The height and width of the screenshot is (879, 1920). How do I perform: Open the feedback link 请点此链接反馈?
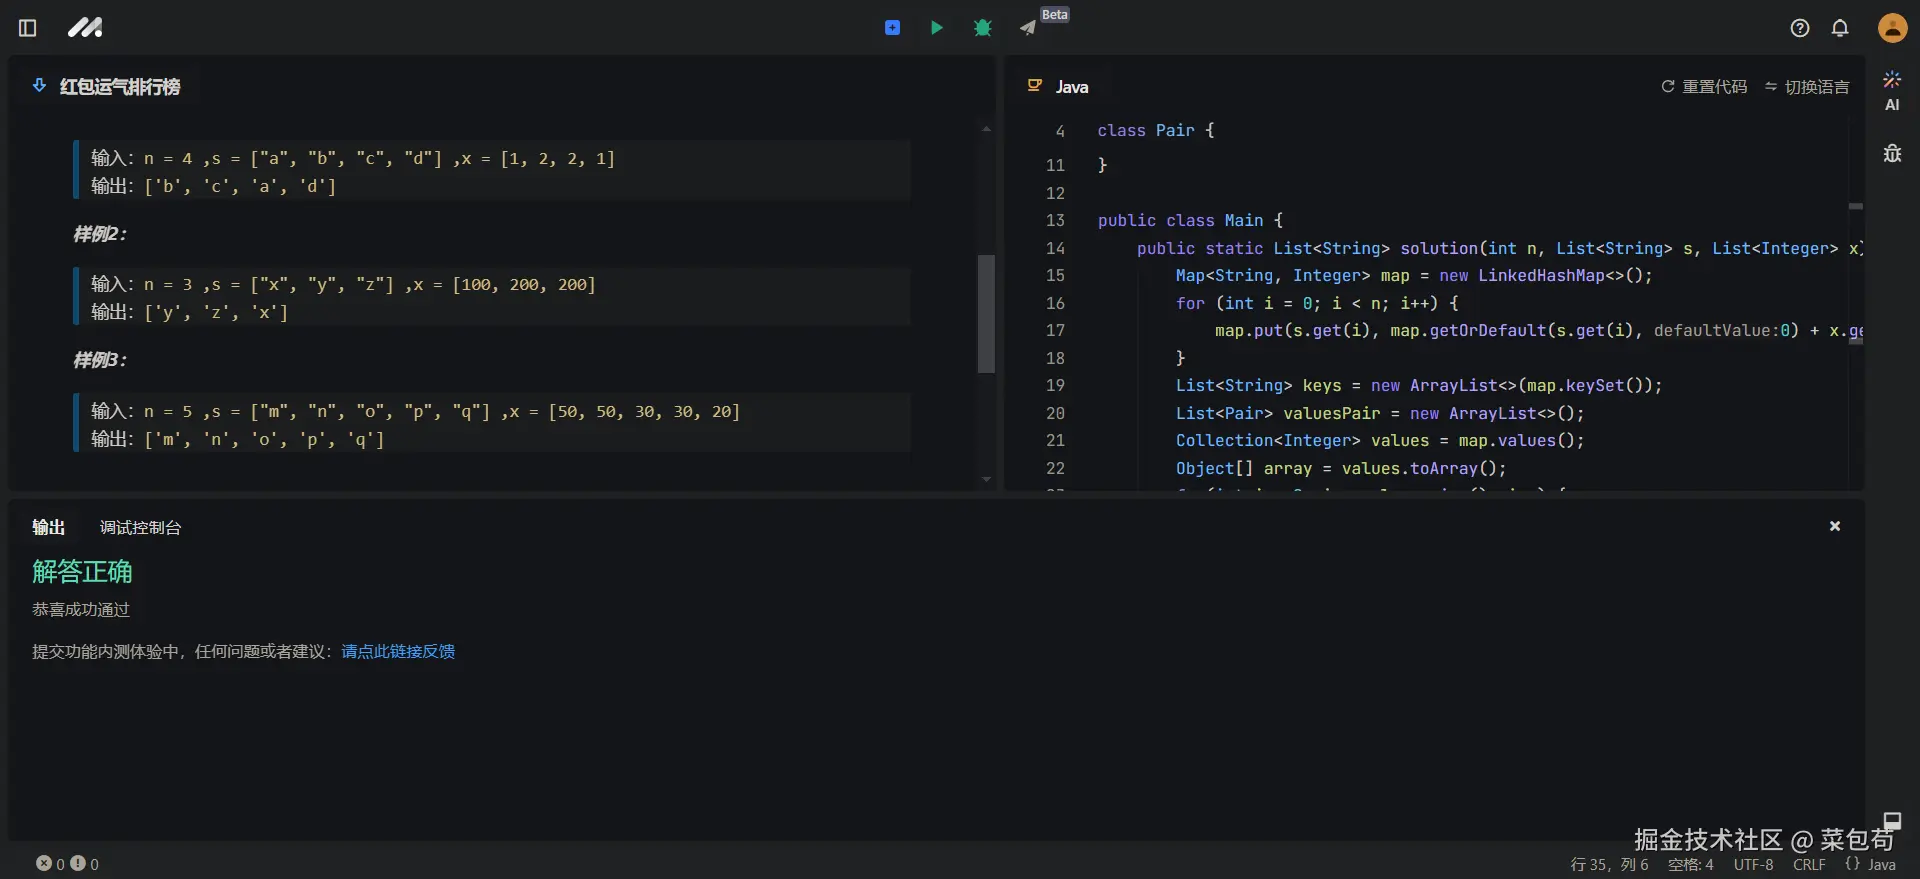coord(398,651)
